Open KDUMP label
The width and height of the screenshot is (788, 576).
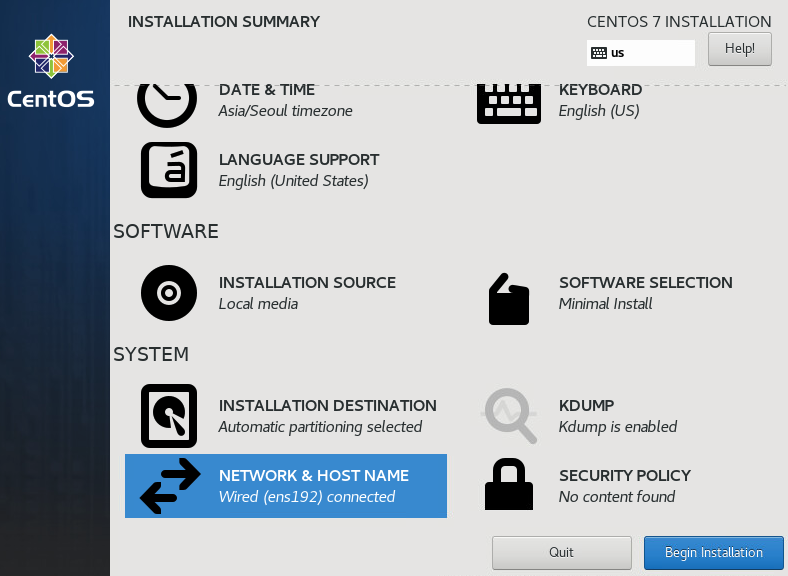coord(586,406)
